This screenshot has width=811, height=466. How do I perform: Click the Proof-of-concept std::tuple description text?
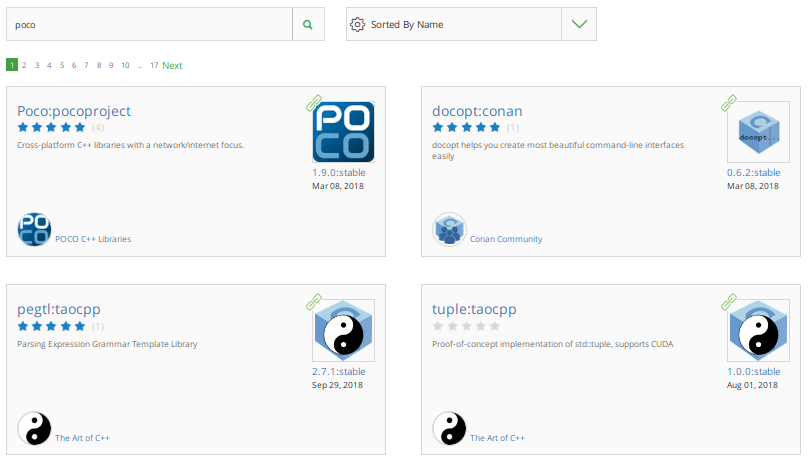(552, 344)
